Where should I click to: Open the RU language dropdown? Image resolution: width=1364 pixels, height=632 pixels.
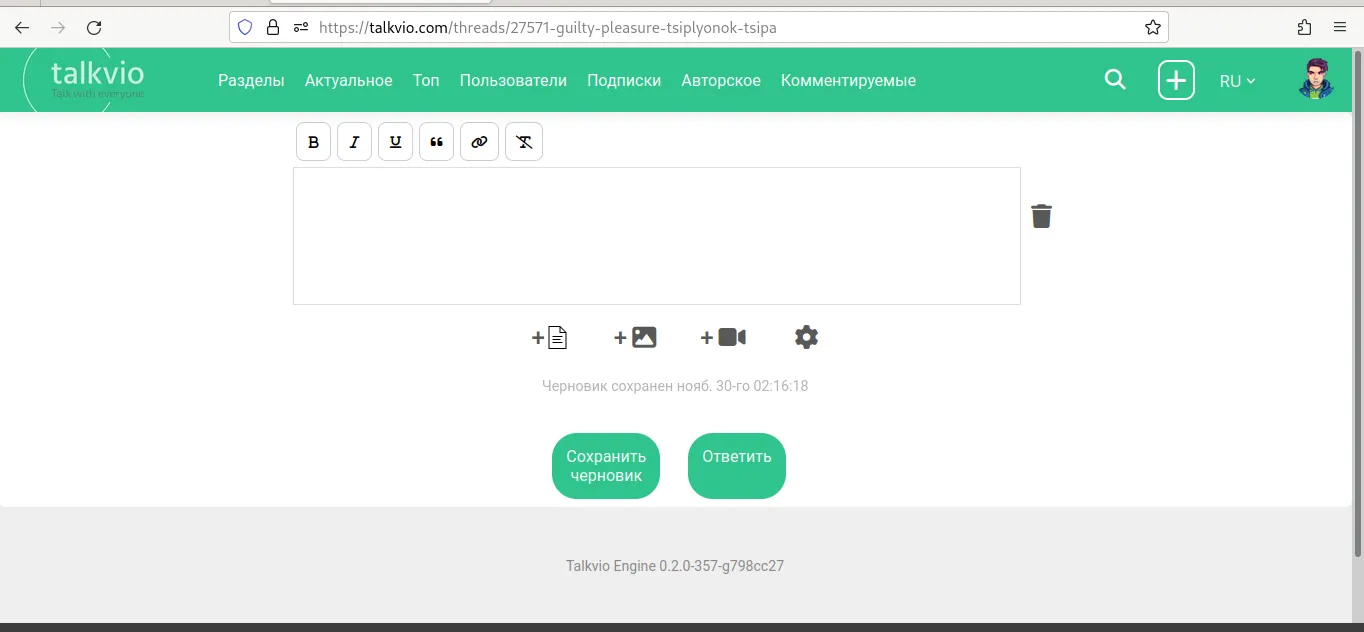point(1237,81)
